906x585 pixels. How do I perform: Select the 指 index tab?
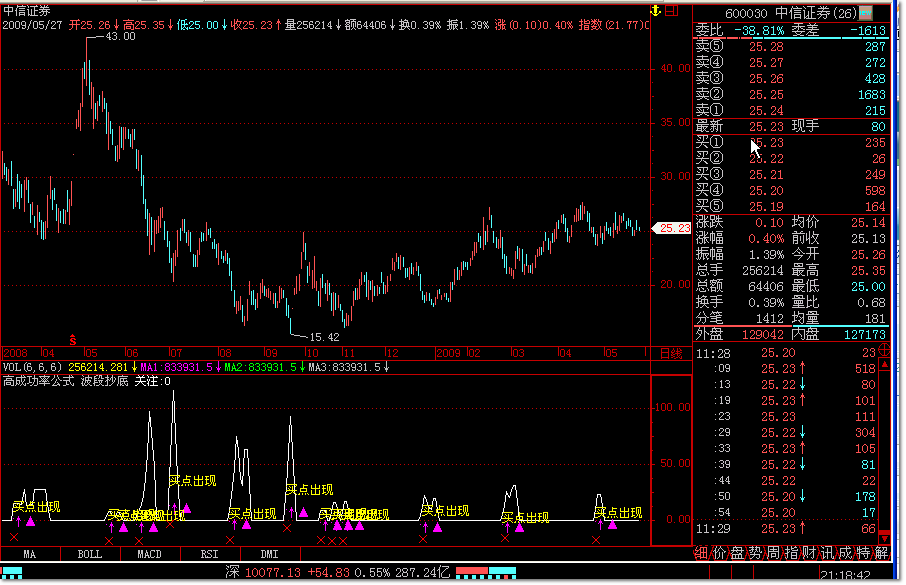(791, 553)
